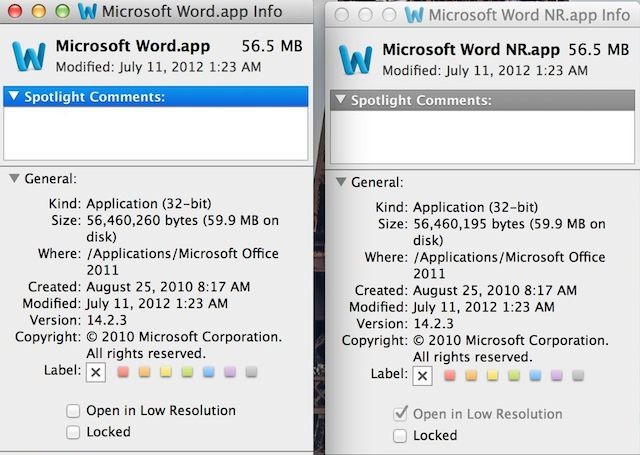Collapse General section in Microsoft Word NR.app Info
Screen dimensions: 640x455
click(x=341, y=182)
